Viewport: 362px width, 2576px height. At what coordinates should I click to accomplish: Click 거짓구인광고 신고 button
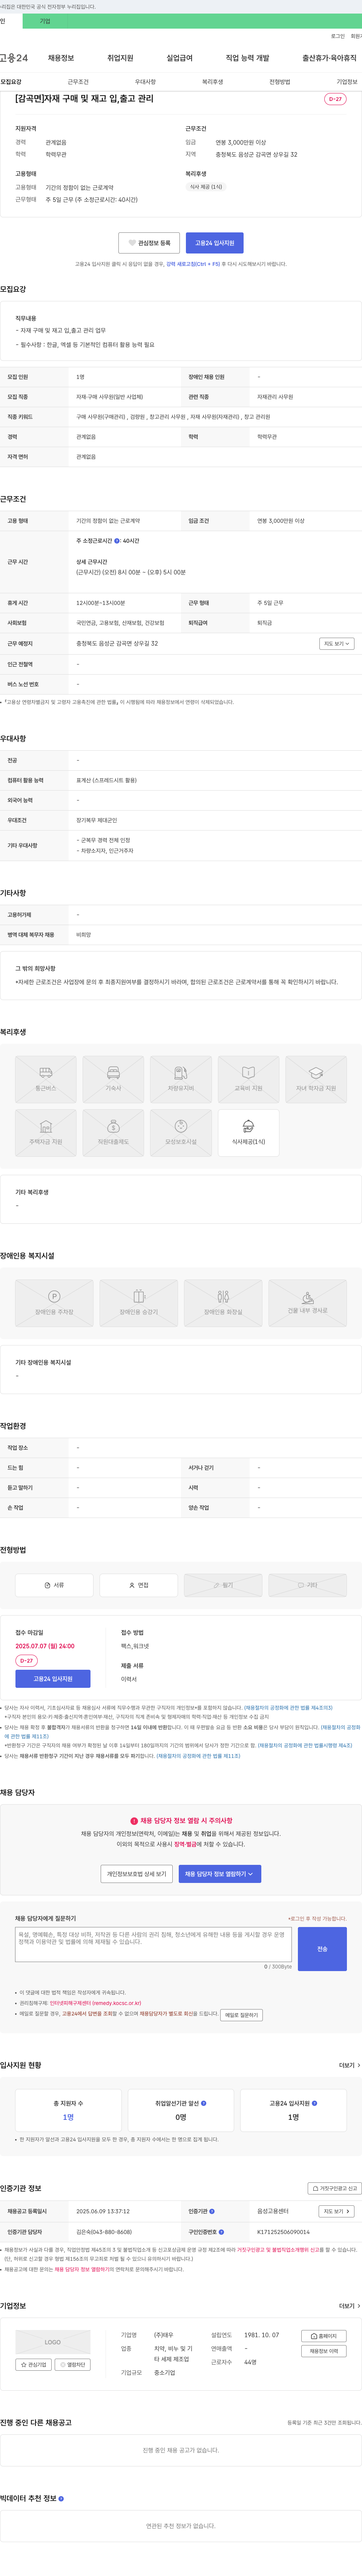pyautogui.click(x=335, y=2188)
